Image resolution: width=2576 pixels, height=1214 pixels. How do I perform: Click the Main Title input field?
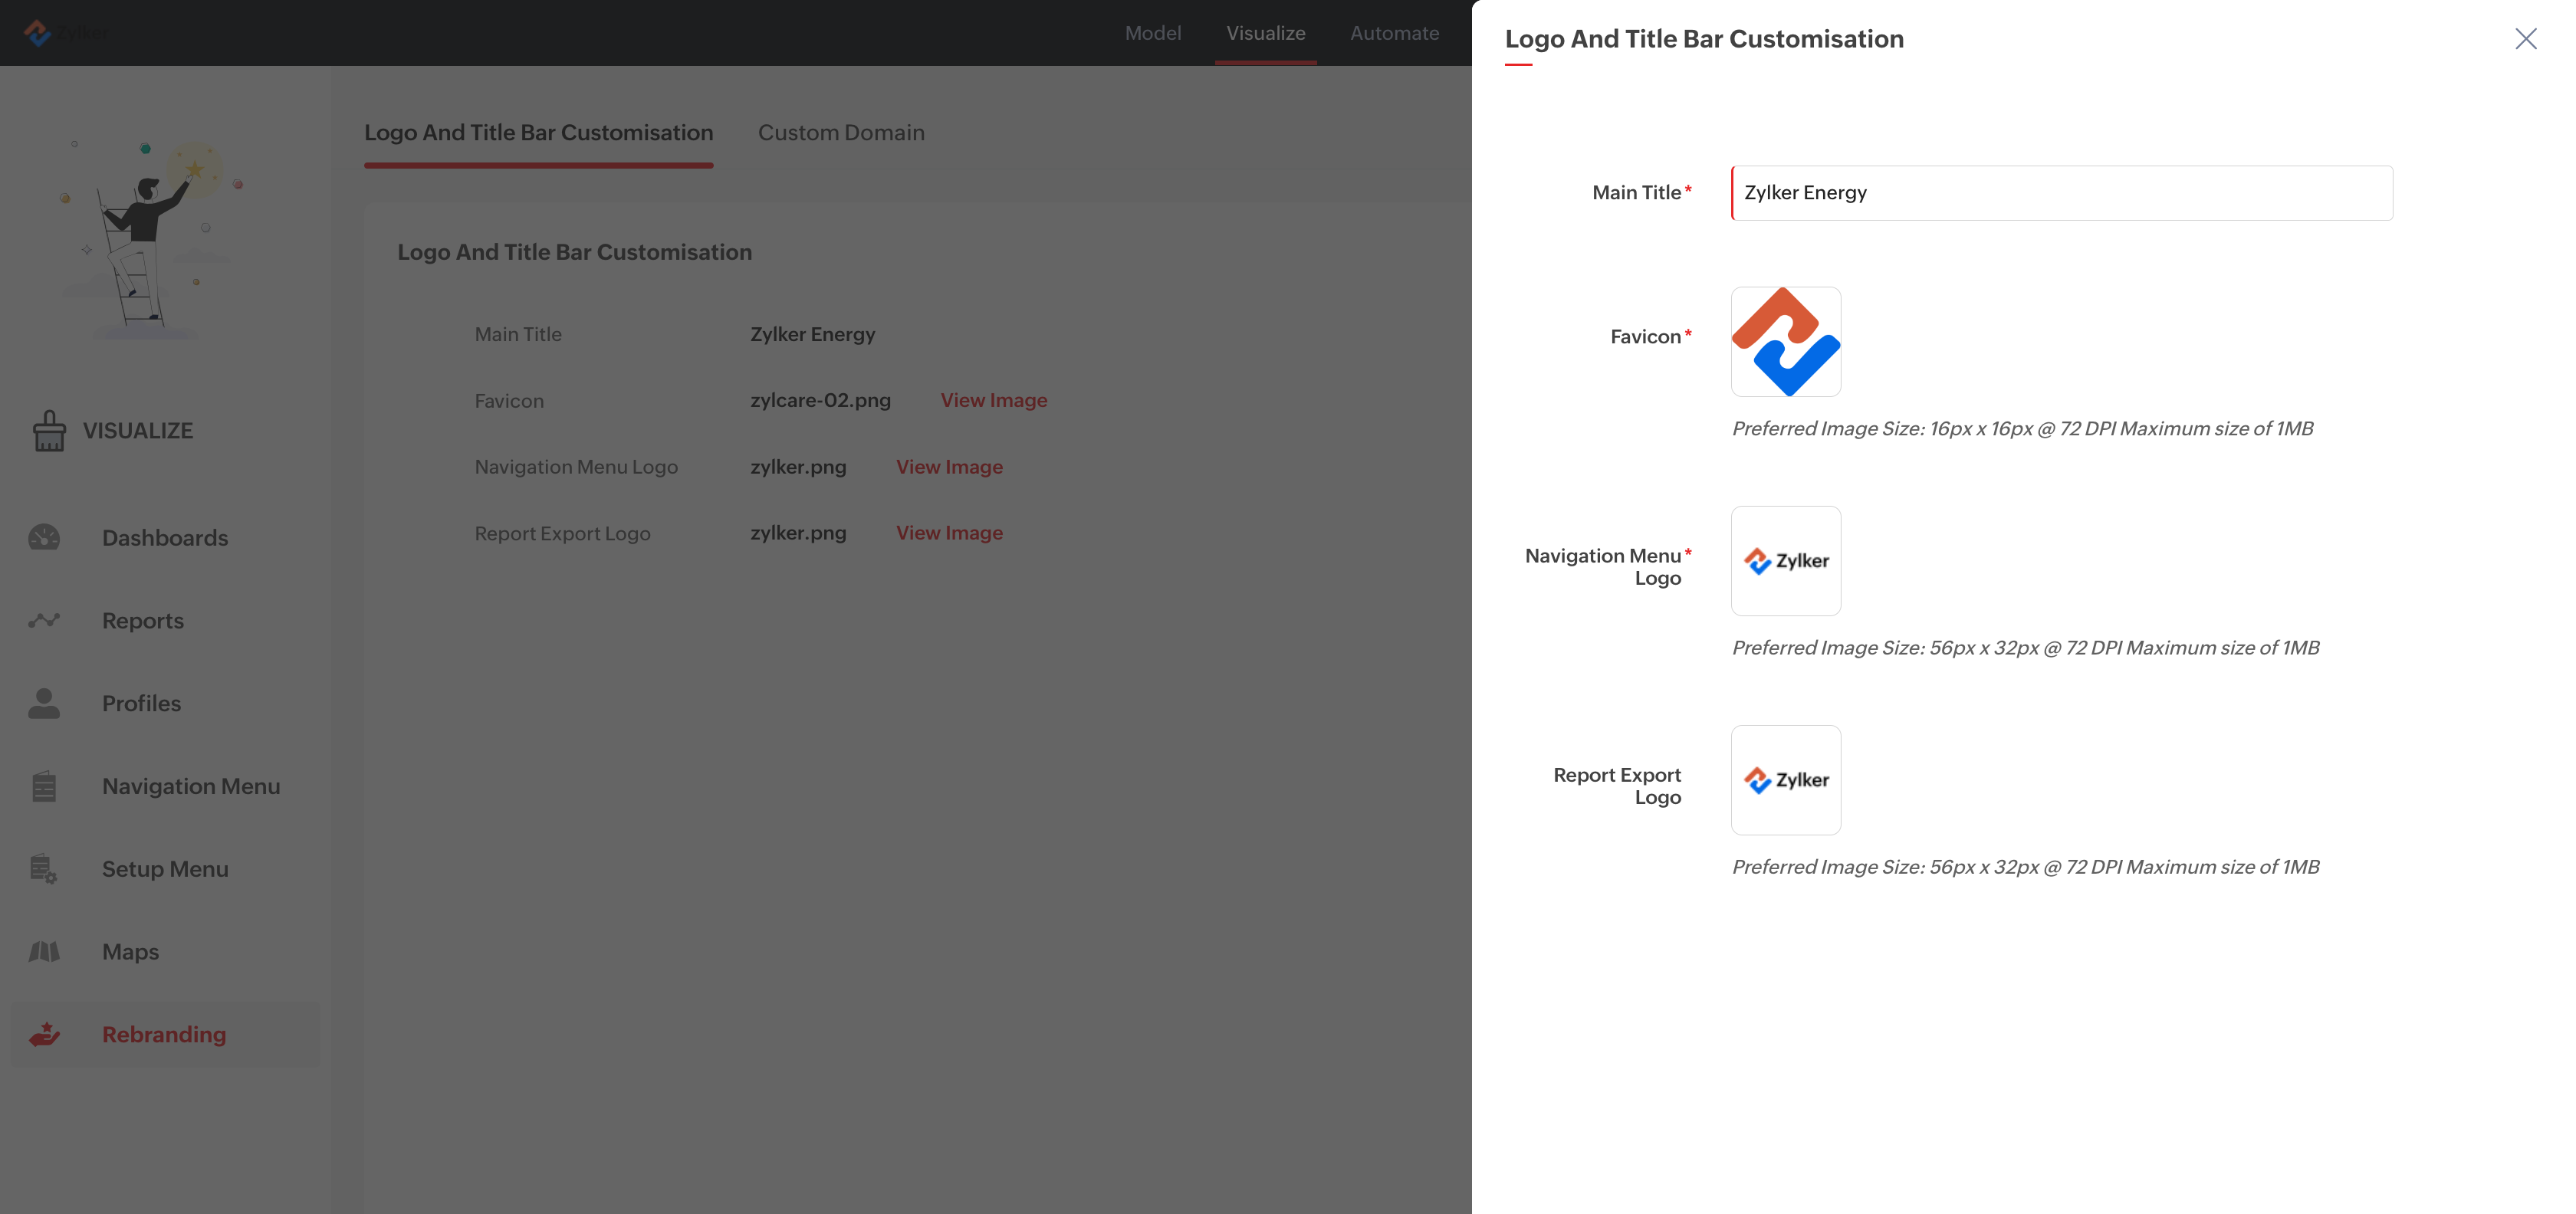pos(2061,193)
